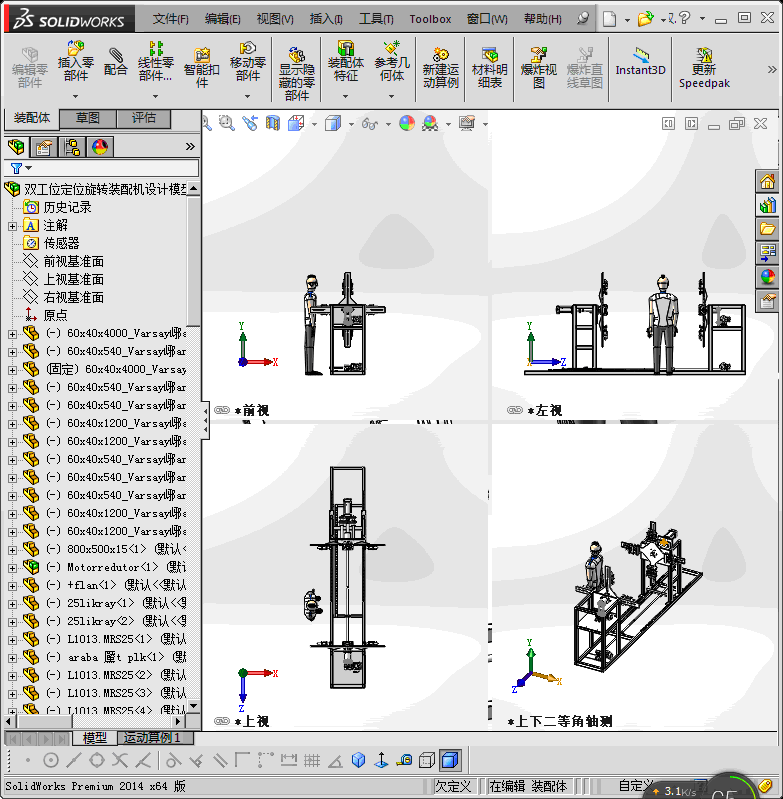Click 更新 Speedpak icon
The height and width of the screenshot is (799, 783).
click(x=704, y=68)
